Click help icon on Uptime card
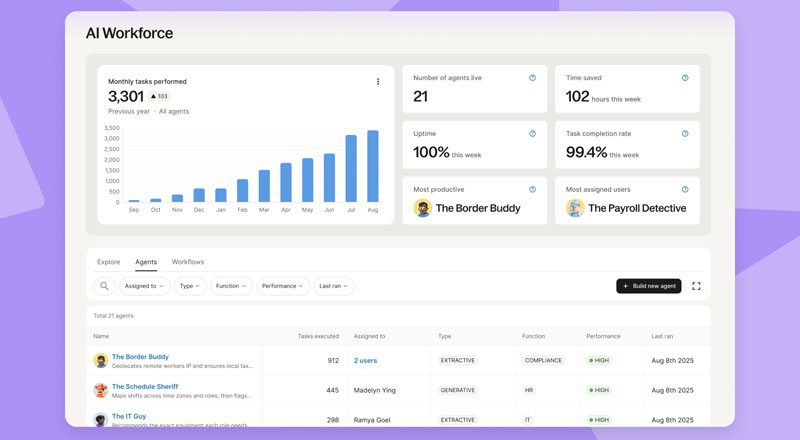The image size is (800, 440). click(x=532, y=134)
